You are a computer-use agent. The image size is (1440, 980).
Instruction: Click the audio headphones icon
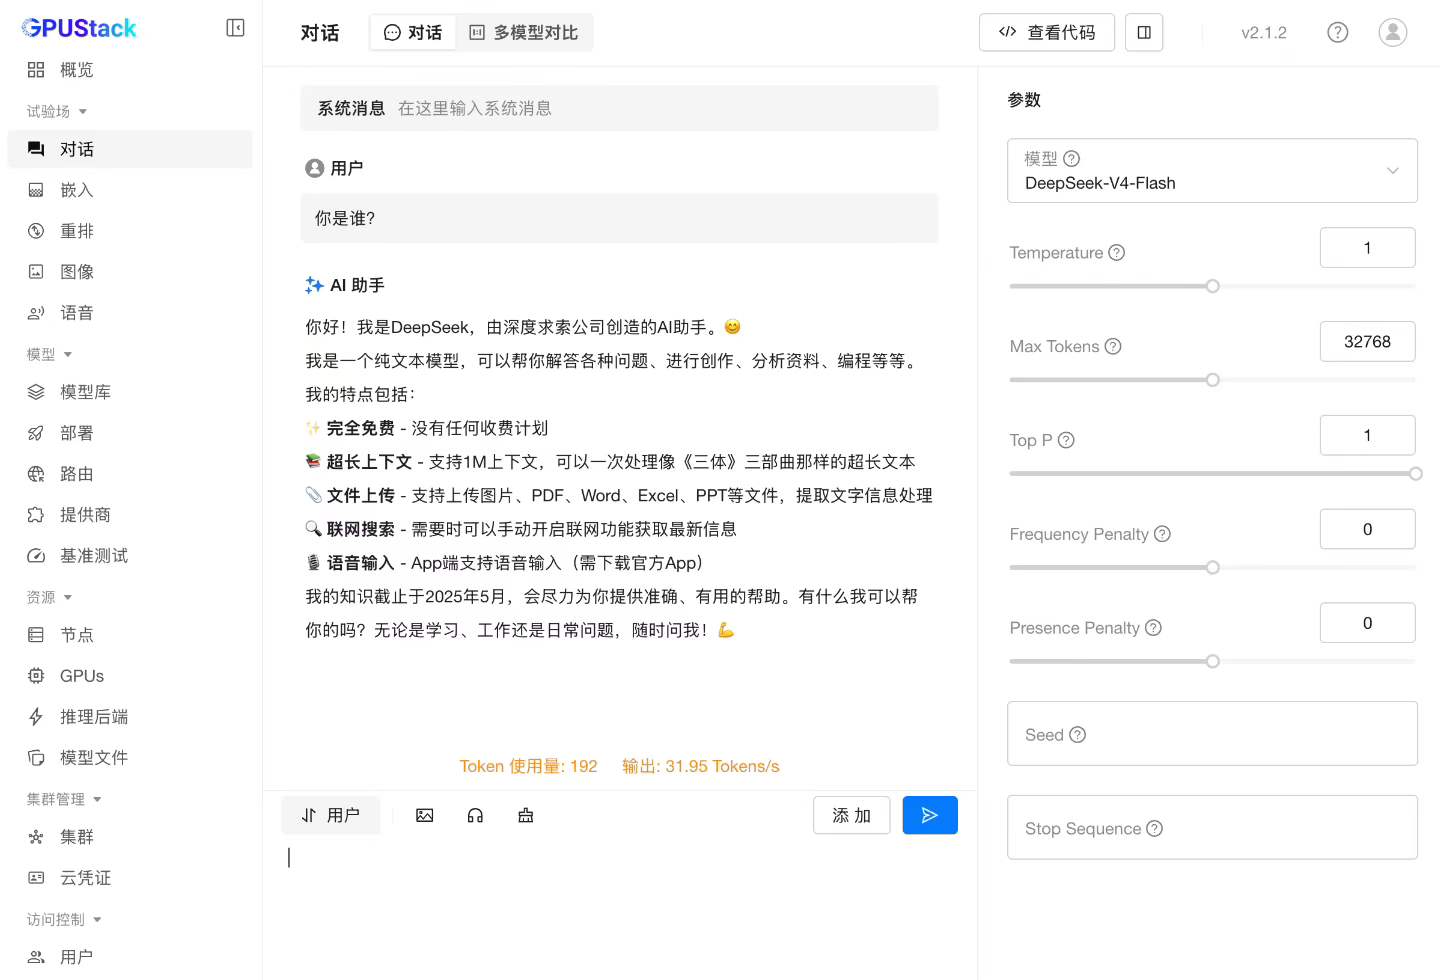pyautogui.click(x=475, y=816)
